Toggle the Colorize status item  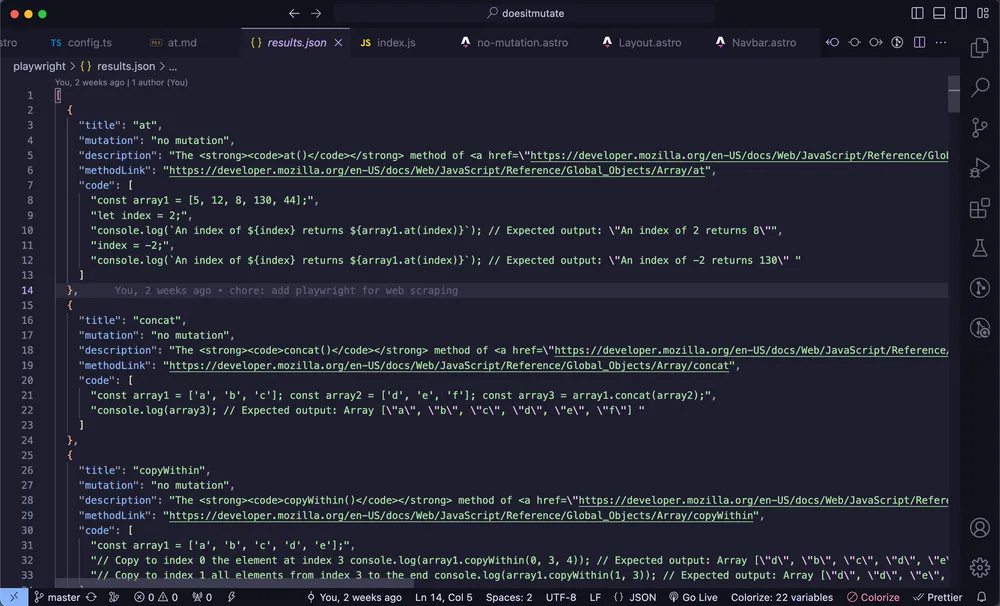tap(873, 597)
